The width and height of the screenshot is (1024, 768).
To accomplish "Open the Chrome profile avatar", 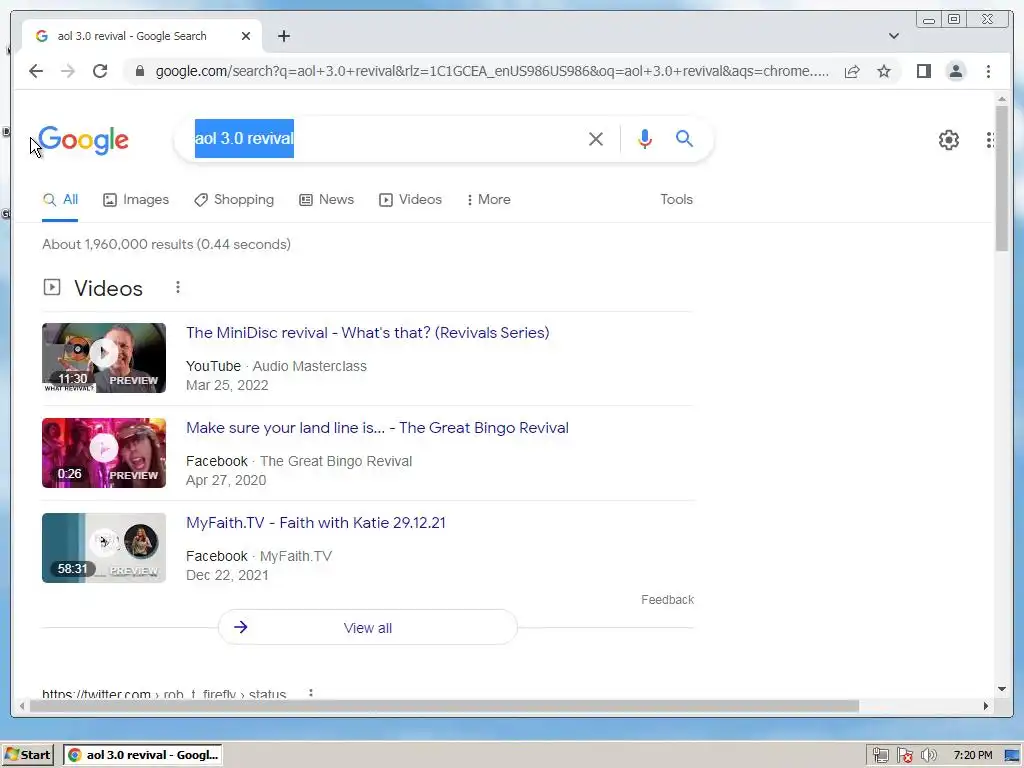I will tap(955, 71).
